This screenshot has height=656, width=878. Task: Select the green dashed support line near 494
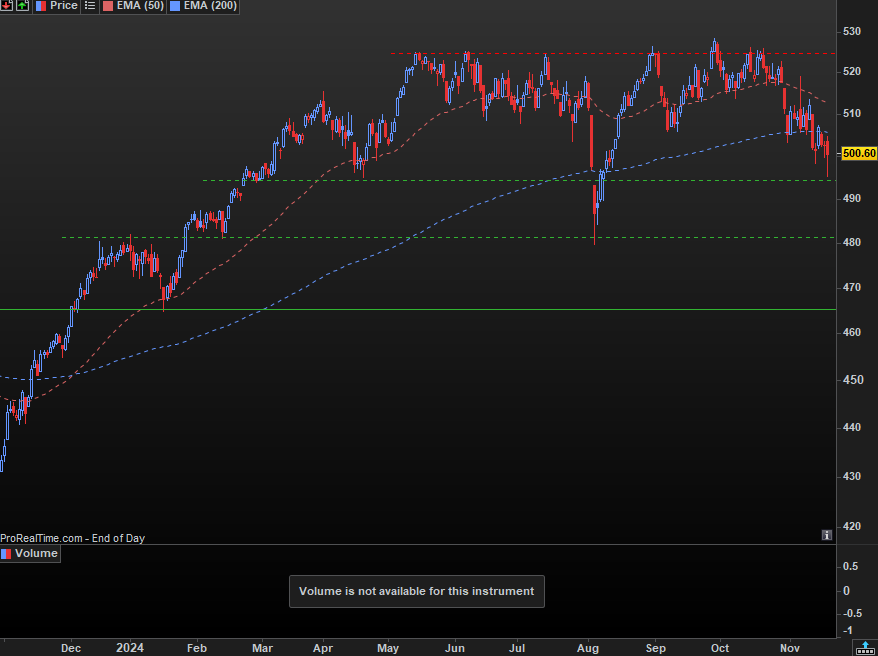point(519,180)
